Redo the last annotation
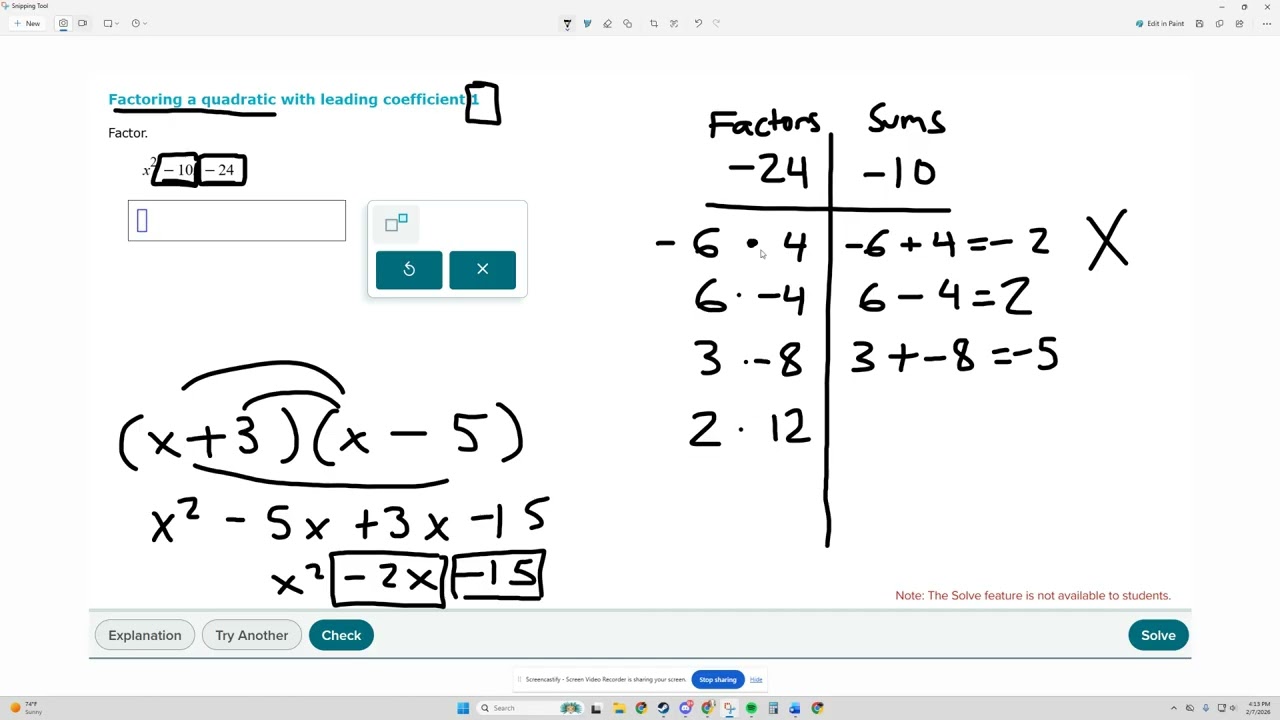 pyautogui.click(x=716, y=23)
